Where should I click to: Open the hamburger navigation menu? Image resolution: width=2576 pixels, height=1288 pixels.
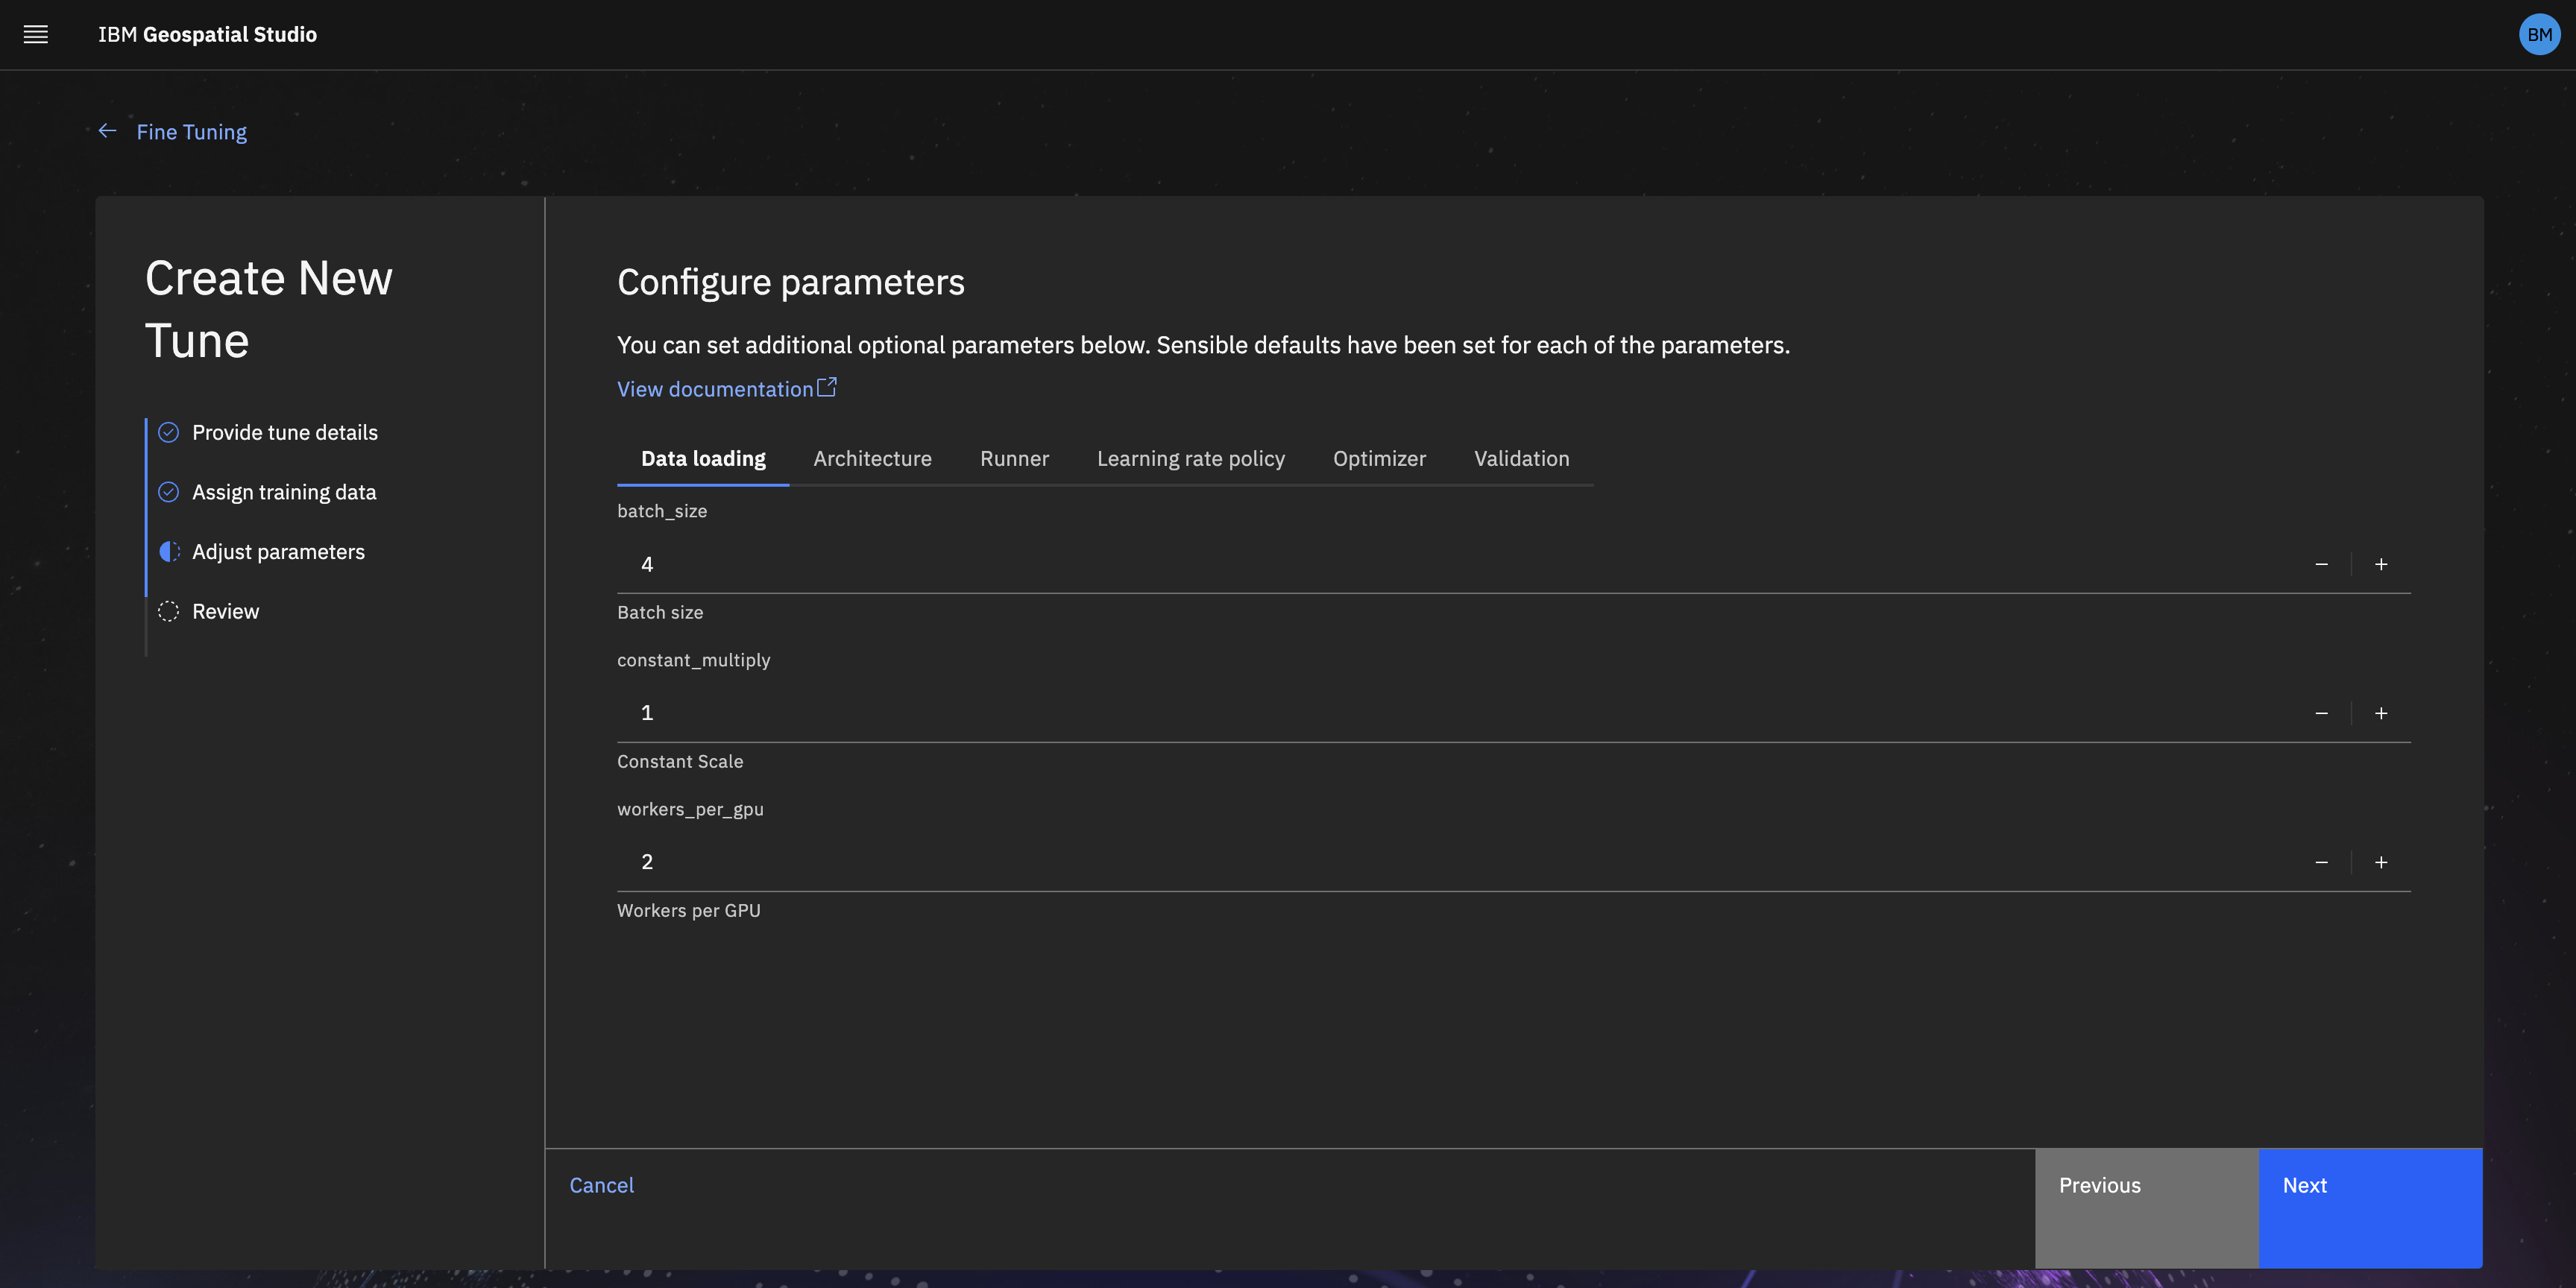point(36,34)
